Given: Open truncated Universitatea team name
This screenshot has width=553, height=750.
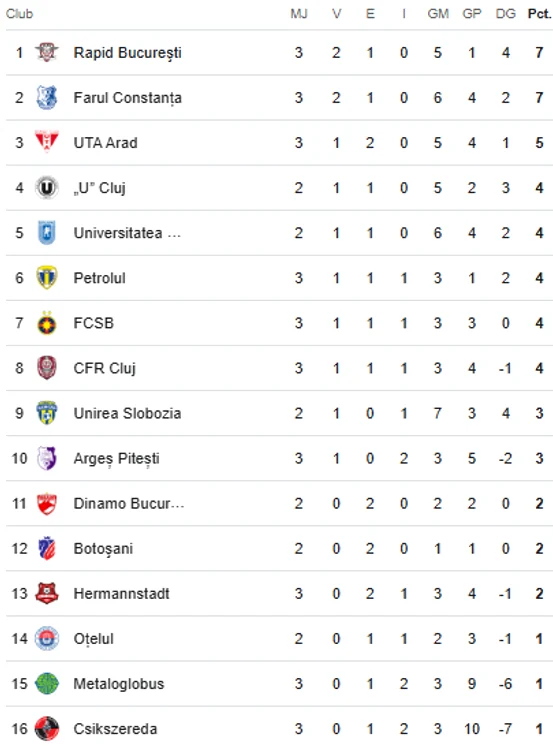Looking at the screenshot, I should (x=127, y=233).
